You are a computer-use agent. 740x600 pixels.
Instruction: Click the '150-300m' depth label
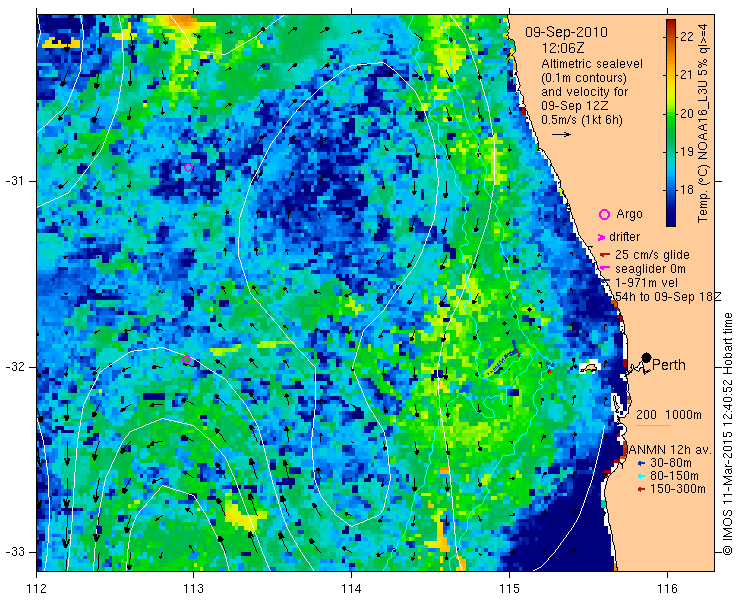click(x=678, y=490)
